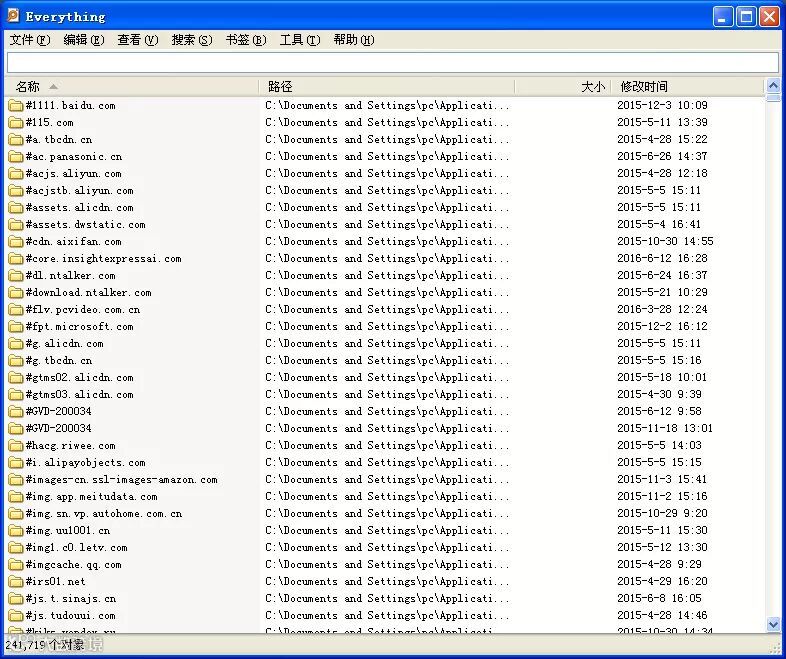Open the 编辑(E) menu
The height and width of the screenshot is (659, 786).
click(x=84, y=40)
